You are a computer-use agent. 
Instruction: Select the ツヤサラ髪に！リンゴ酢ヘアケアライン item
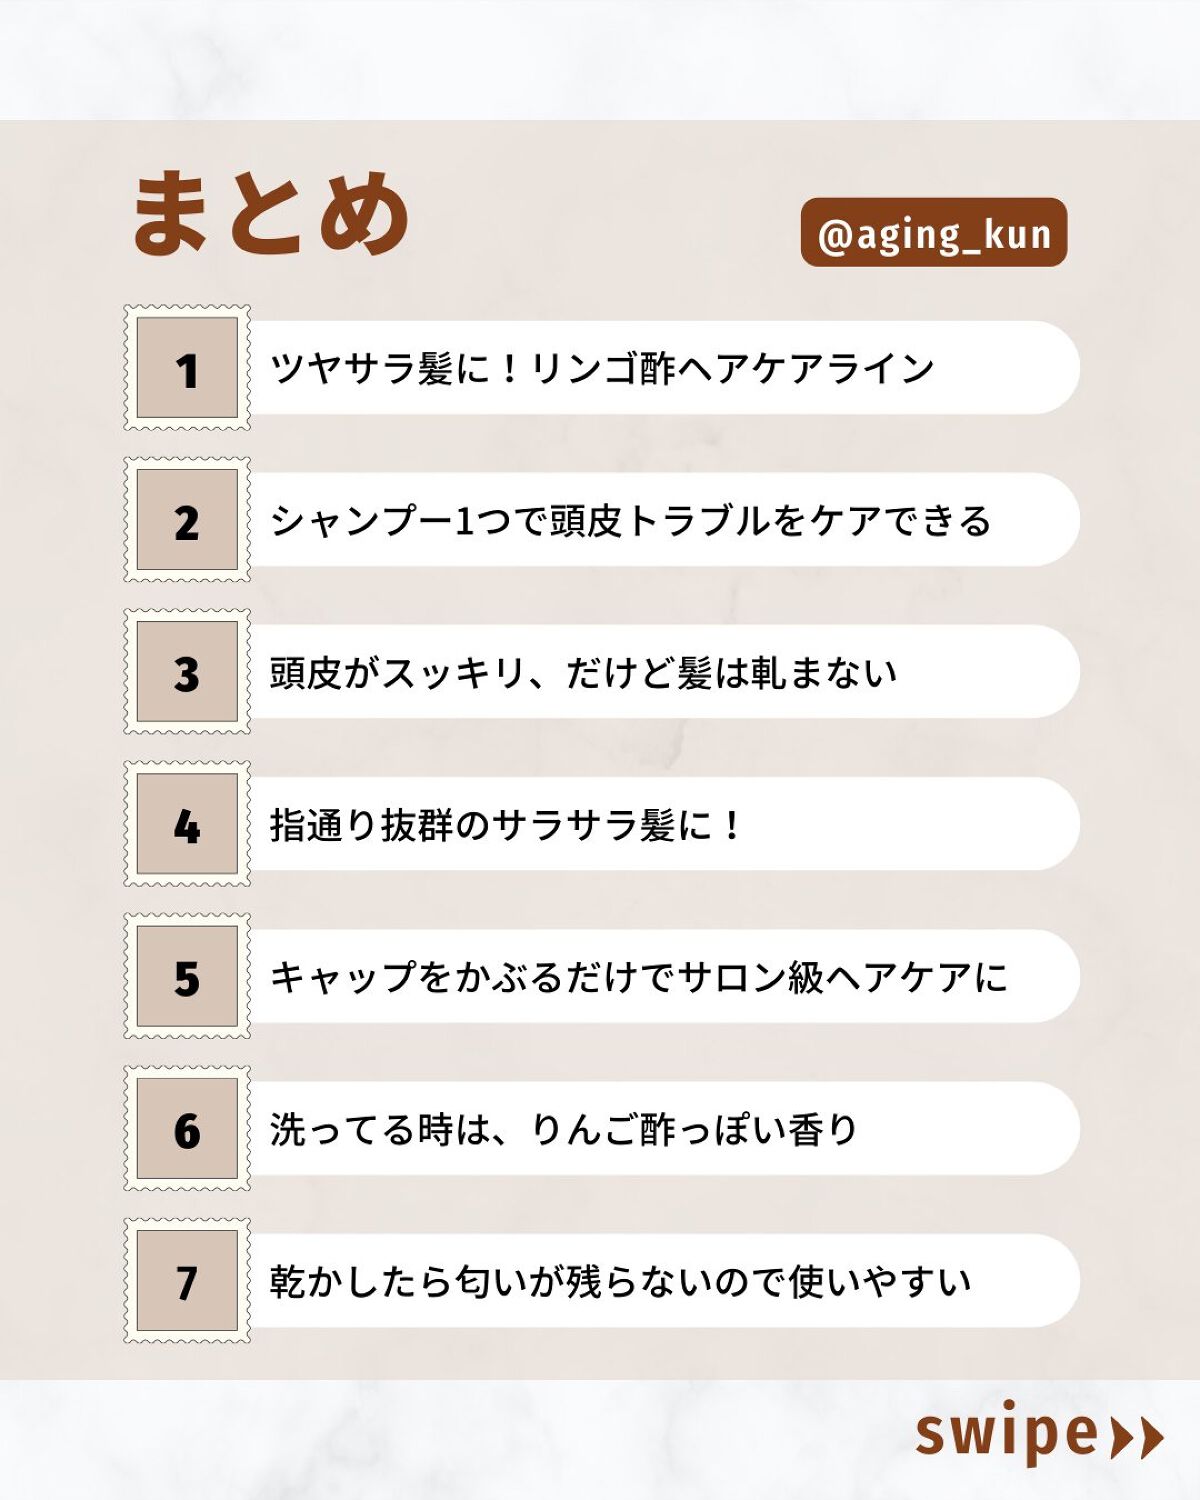point(602,368)
